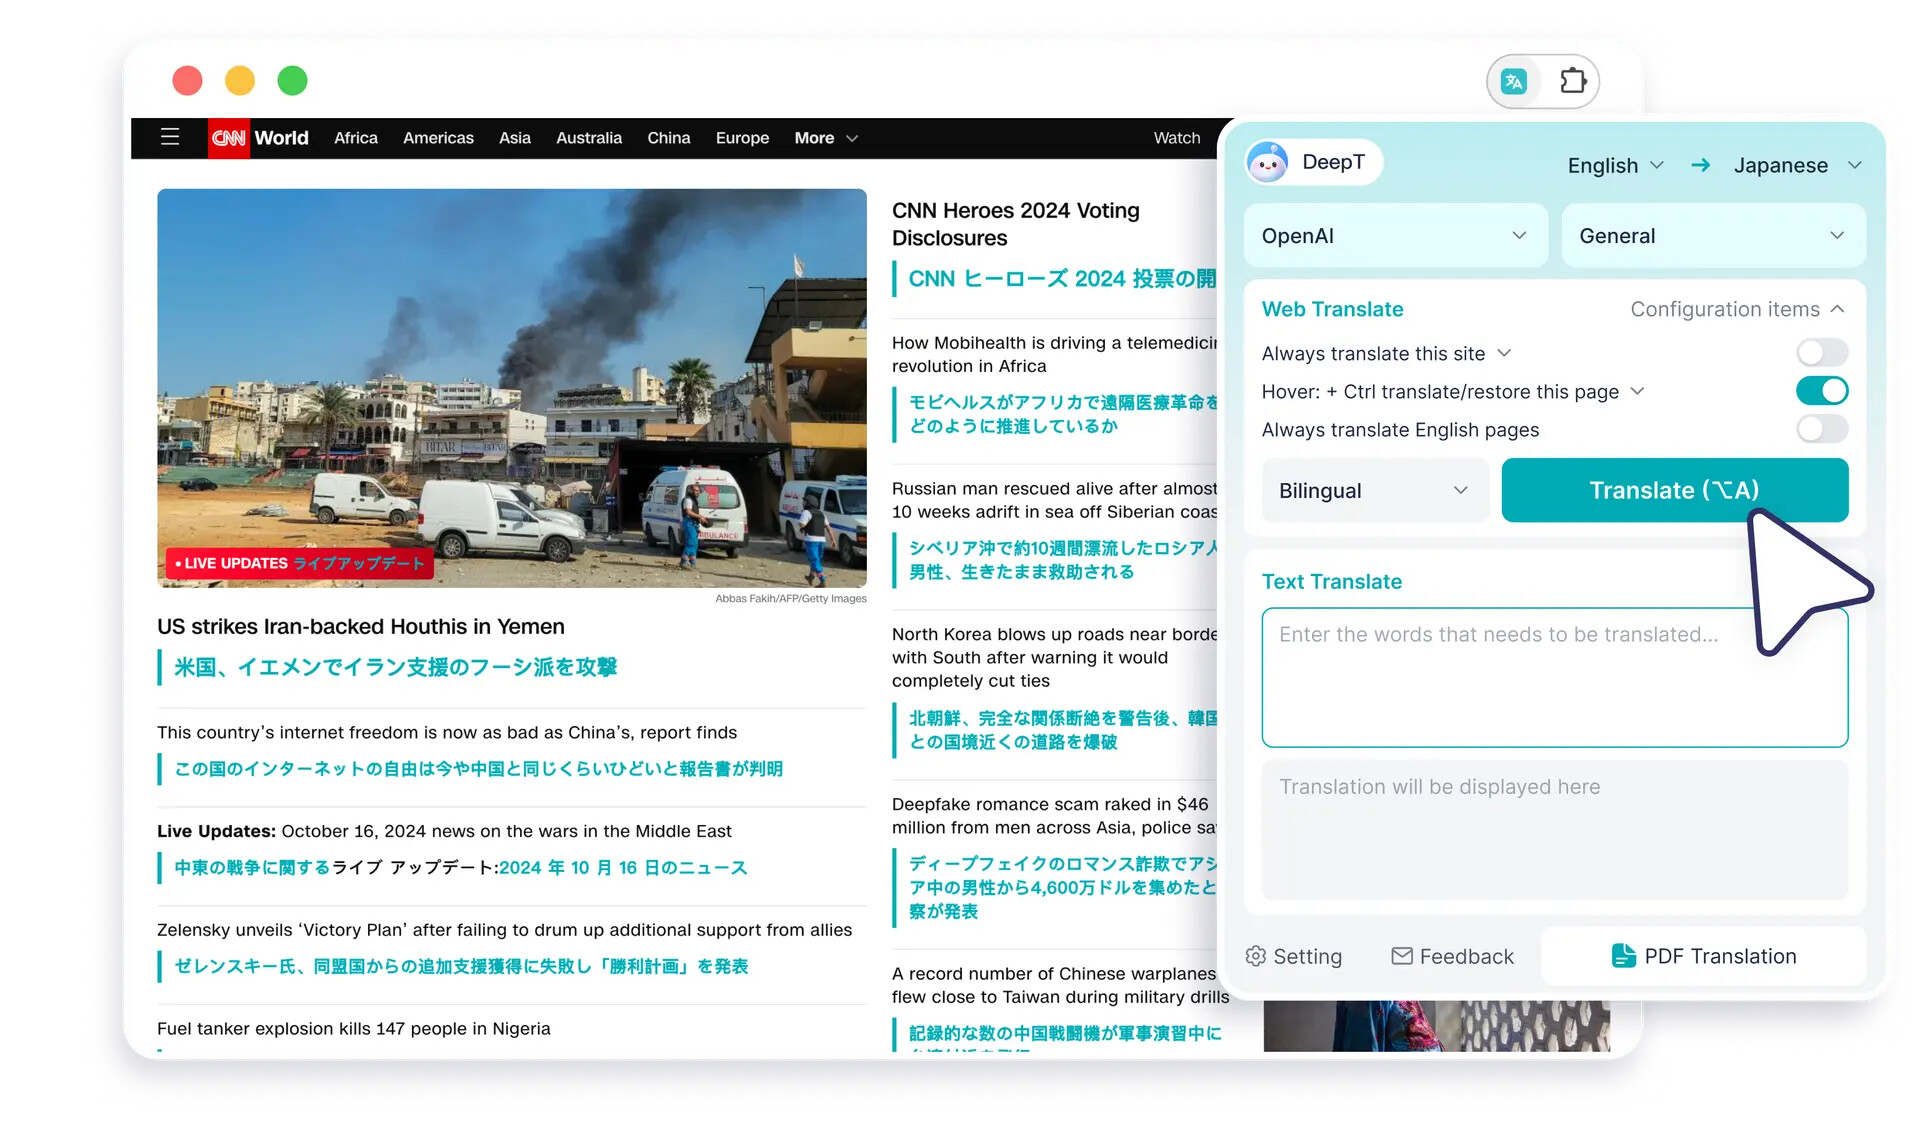Open PDF Translation

point(1703,956)
